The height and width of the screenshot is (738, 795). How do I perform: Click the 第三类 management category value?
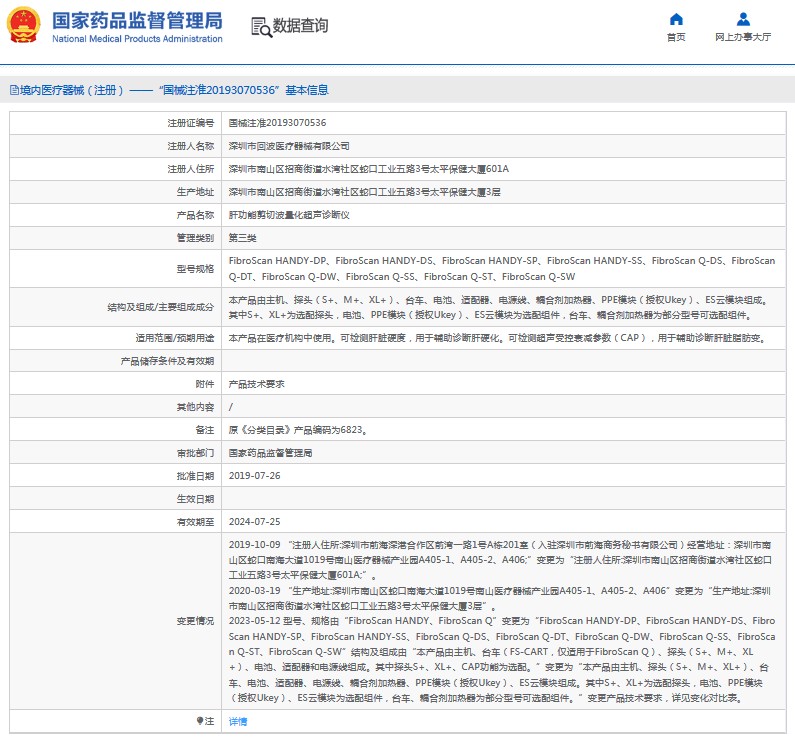[243, 238]
